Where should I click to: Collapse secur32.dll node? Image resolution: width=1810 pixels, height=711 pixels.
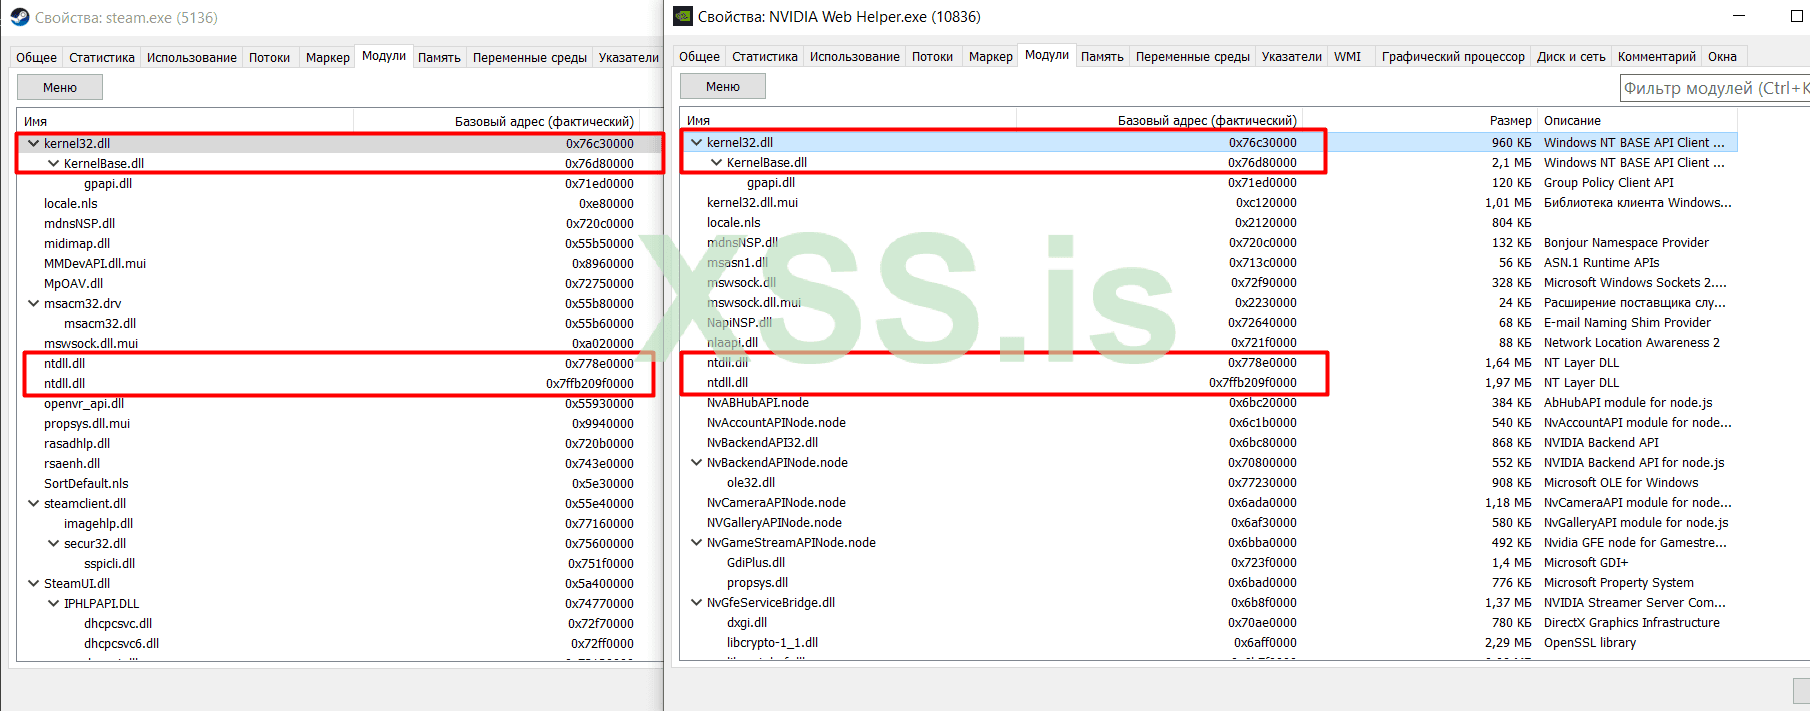point(53,543)
